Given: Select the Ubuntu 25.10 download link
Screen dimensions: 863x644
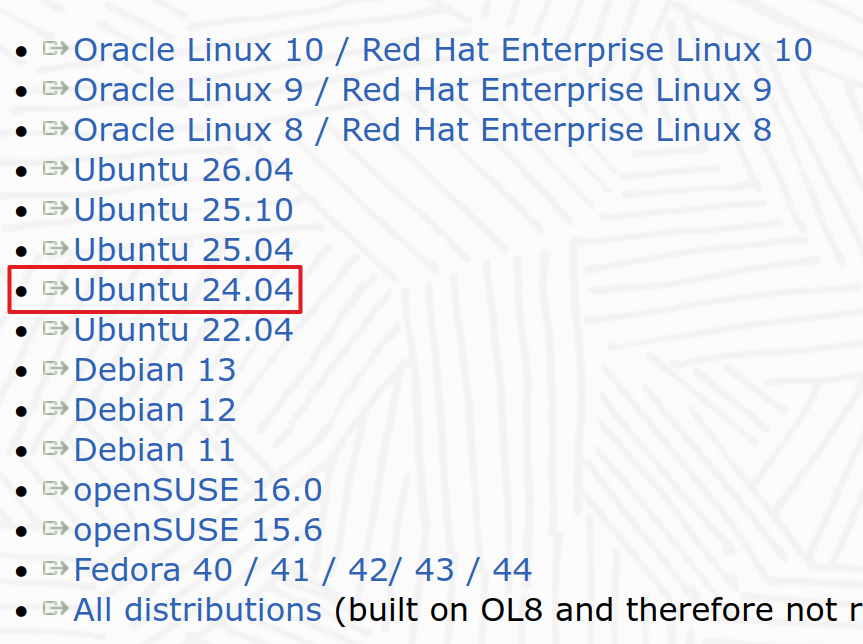Looking at the screenshot, I should point(183,210).
